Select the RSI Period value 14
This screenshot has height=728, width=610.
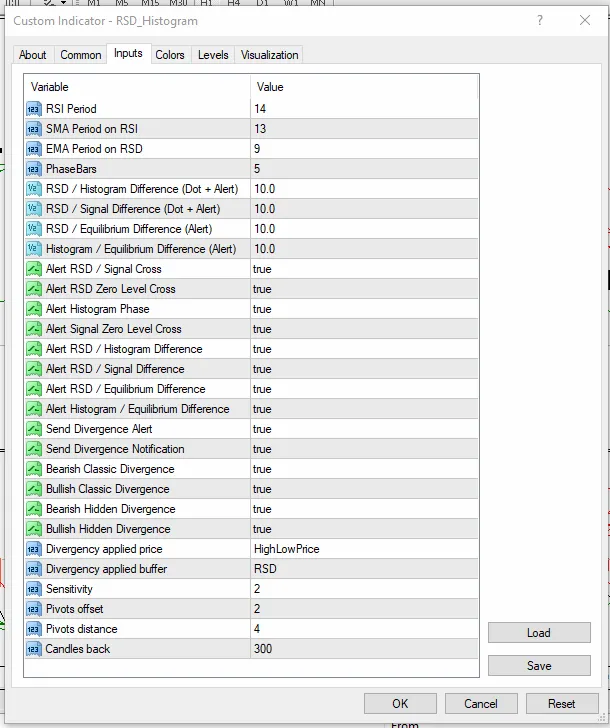click(x=260, y=109)
